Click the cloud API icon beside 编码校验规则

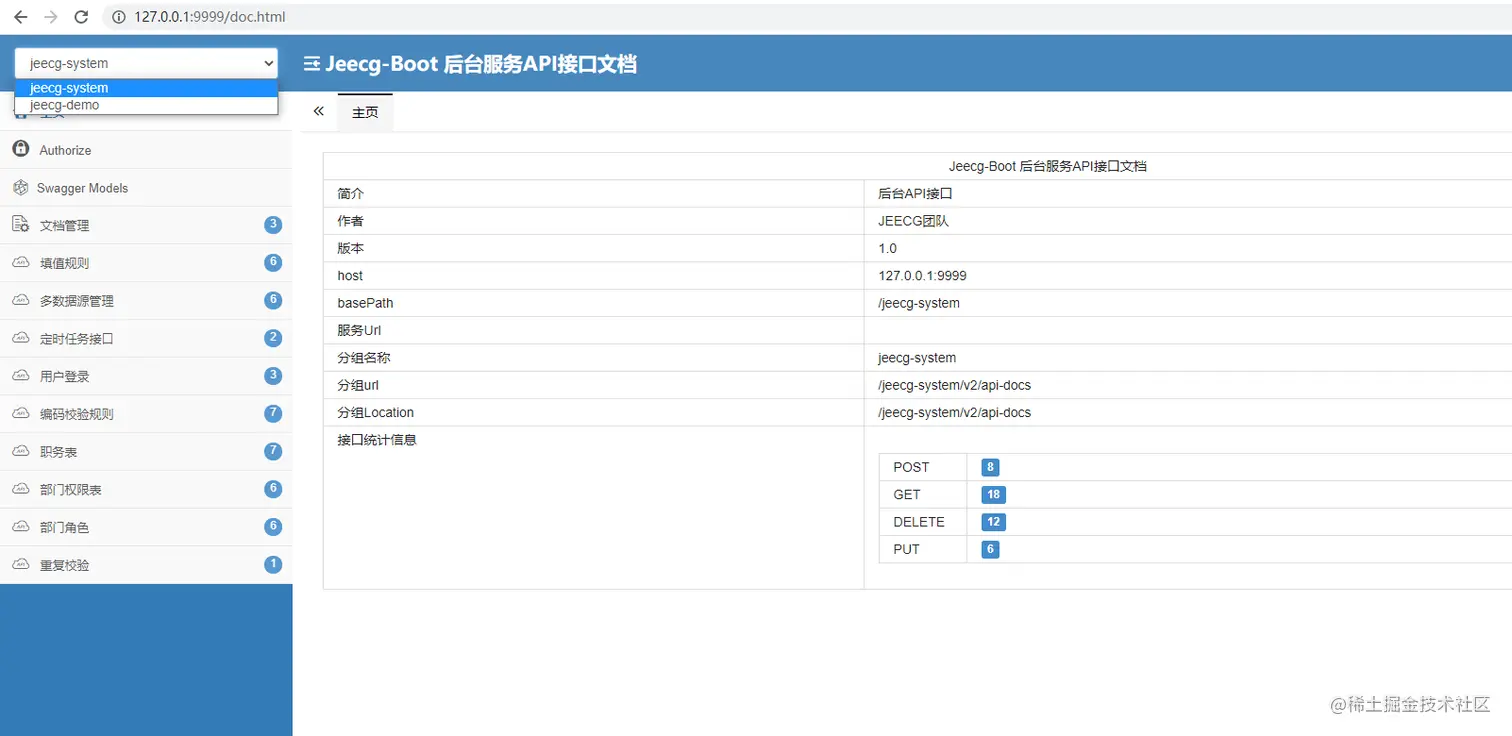(20, 413)
